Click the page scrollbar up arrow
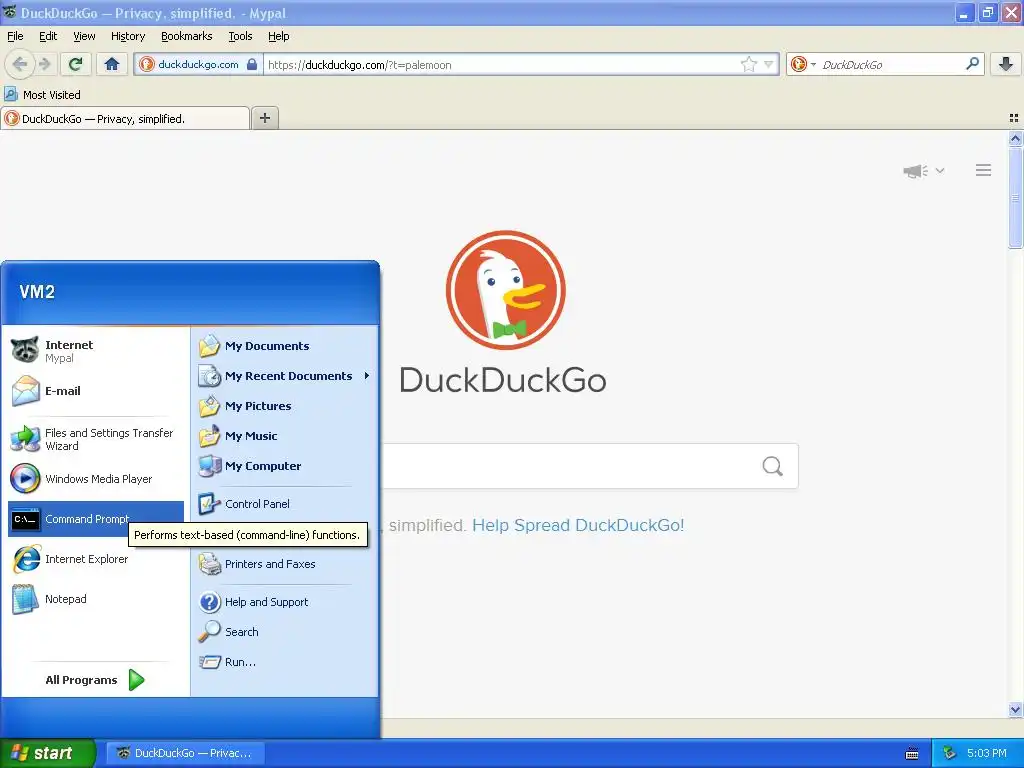This screenshot has width=1024, height=768. 1015,138
